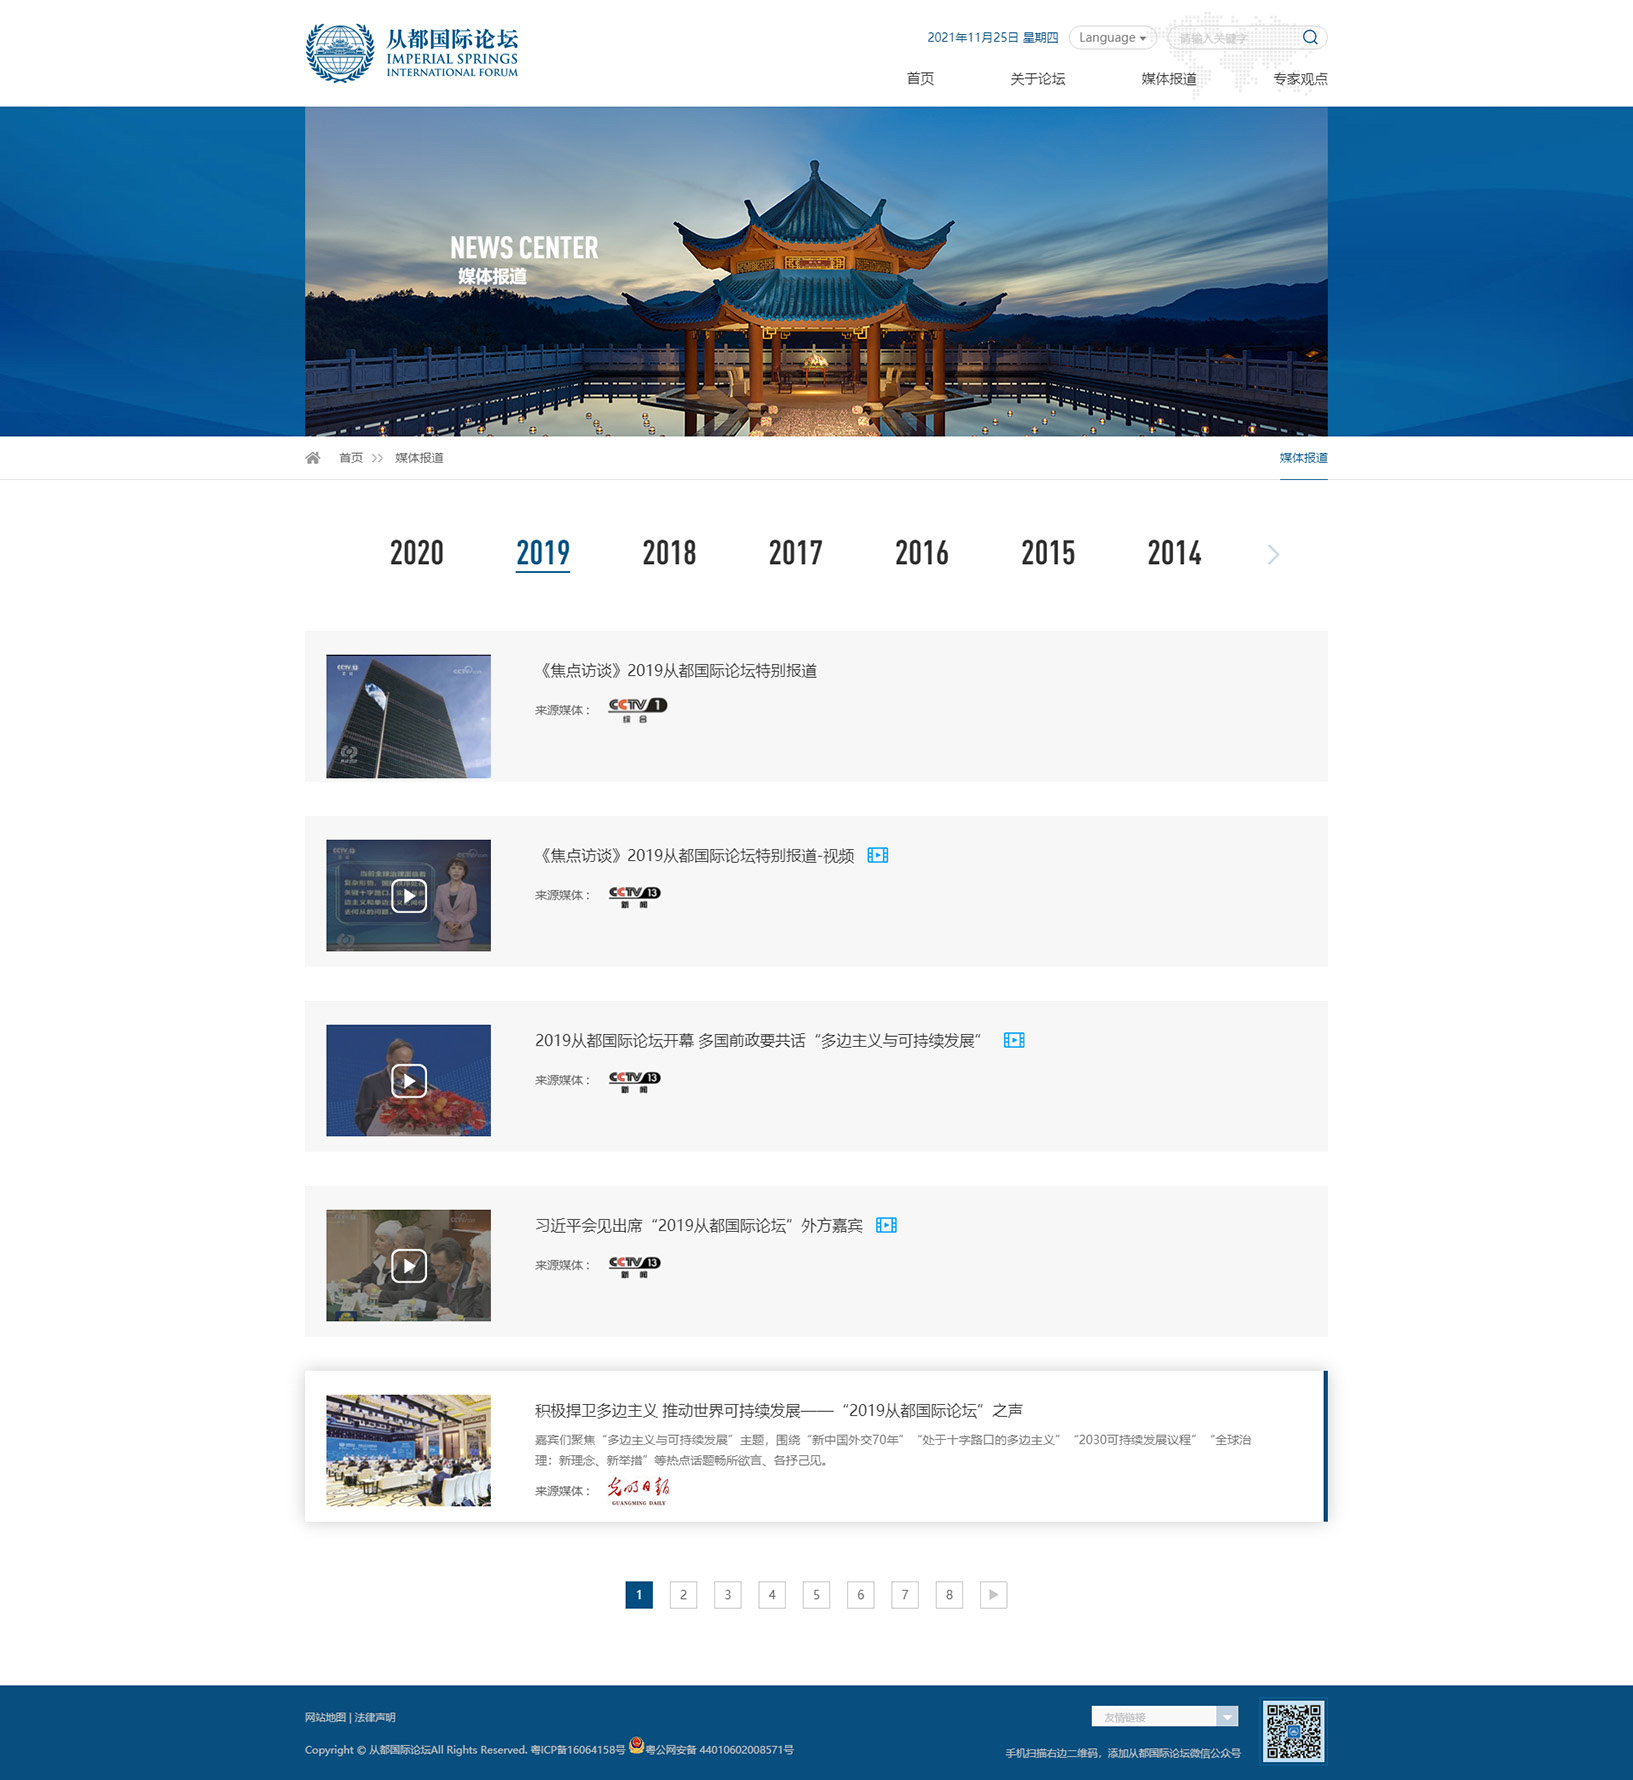Open 关于论坛 navigation menu
The image size is (1633, 1780).
[1037, 79]
